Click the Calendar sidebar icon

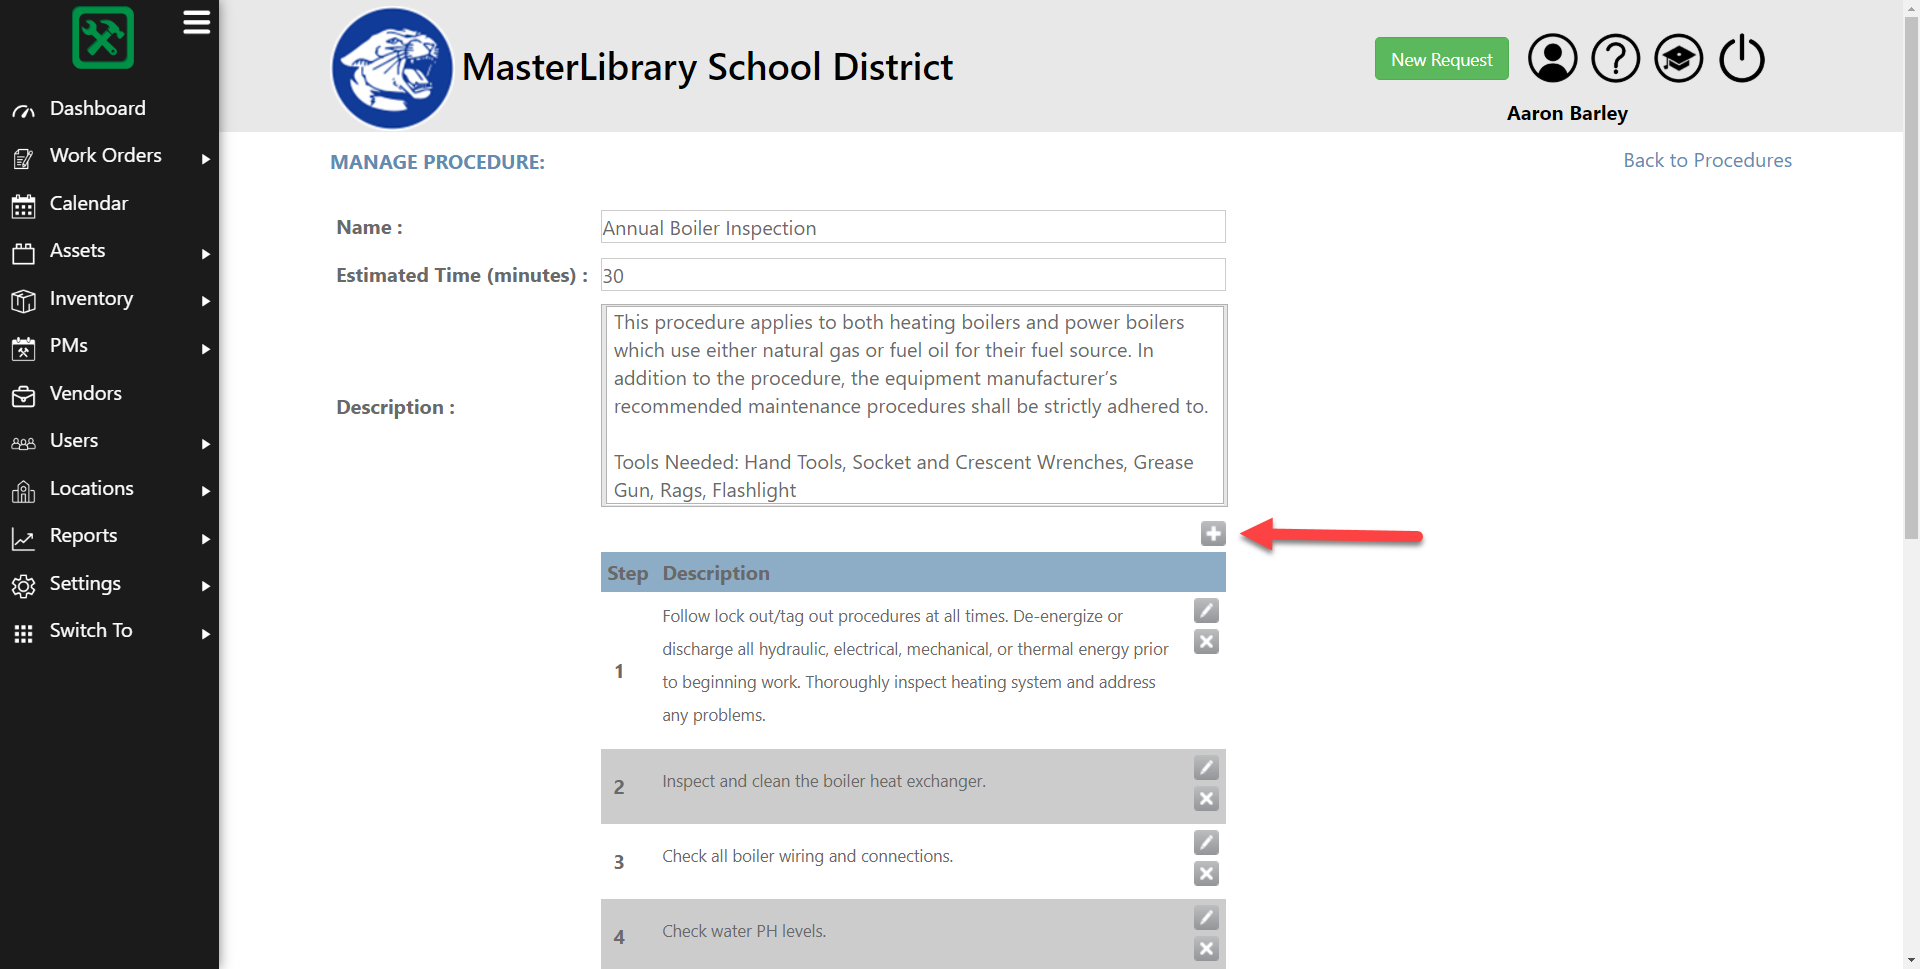pos(23,206)
